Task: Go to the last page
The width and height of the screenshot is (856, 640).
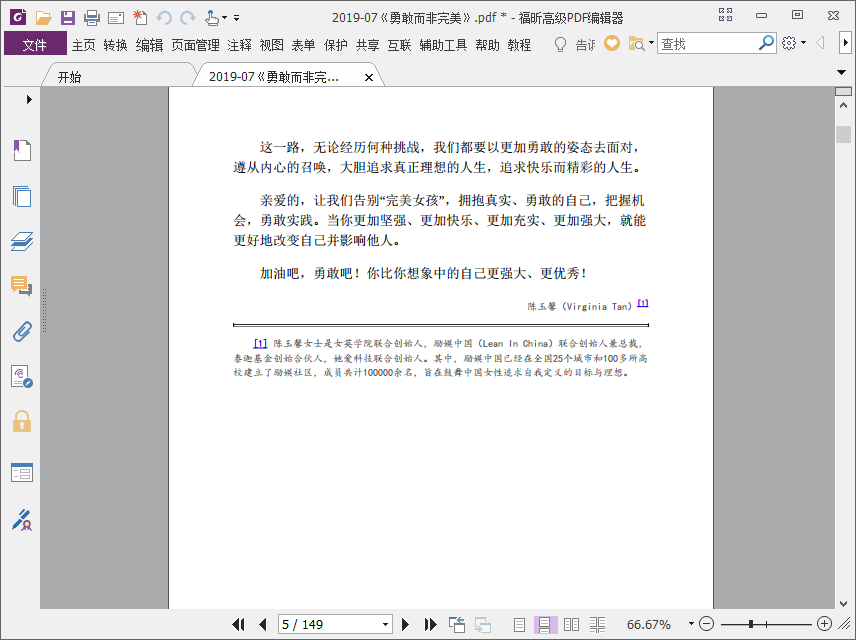Action: [430, 624]
